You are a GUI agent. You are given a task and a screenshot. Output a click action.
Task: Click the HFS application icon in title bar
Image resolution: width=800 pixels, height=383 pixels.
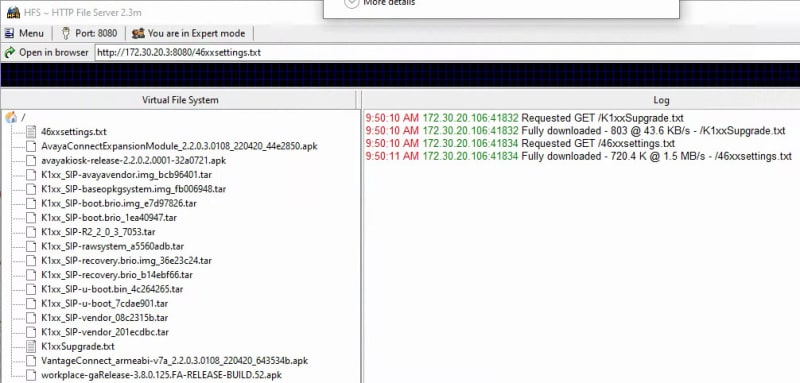[13, 12]
